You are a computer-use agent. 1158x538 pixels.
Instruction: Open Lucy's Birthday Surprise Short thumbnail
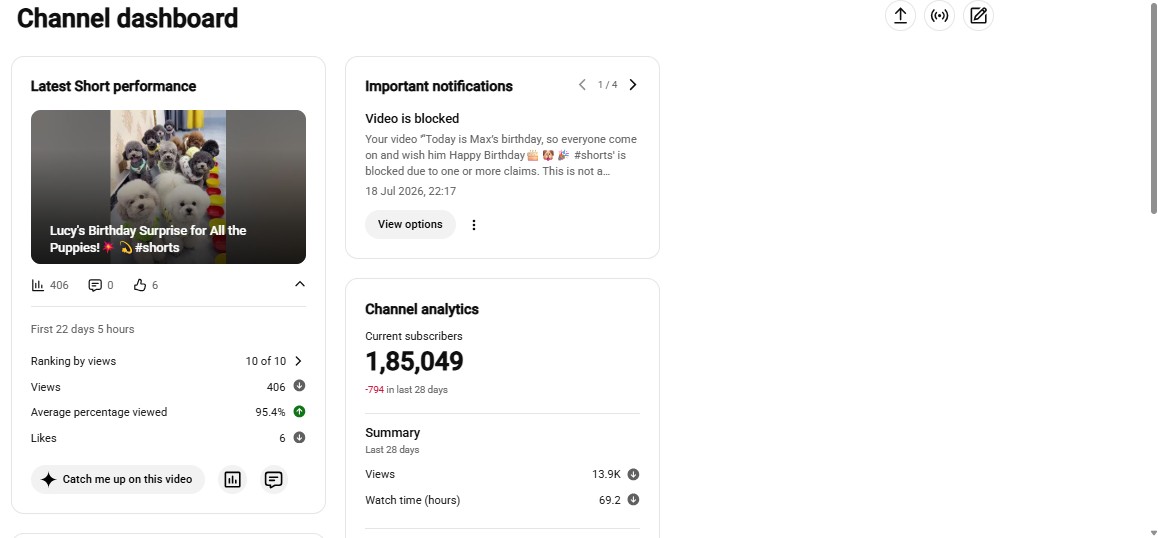(168, 187)
